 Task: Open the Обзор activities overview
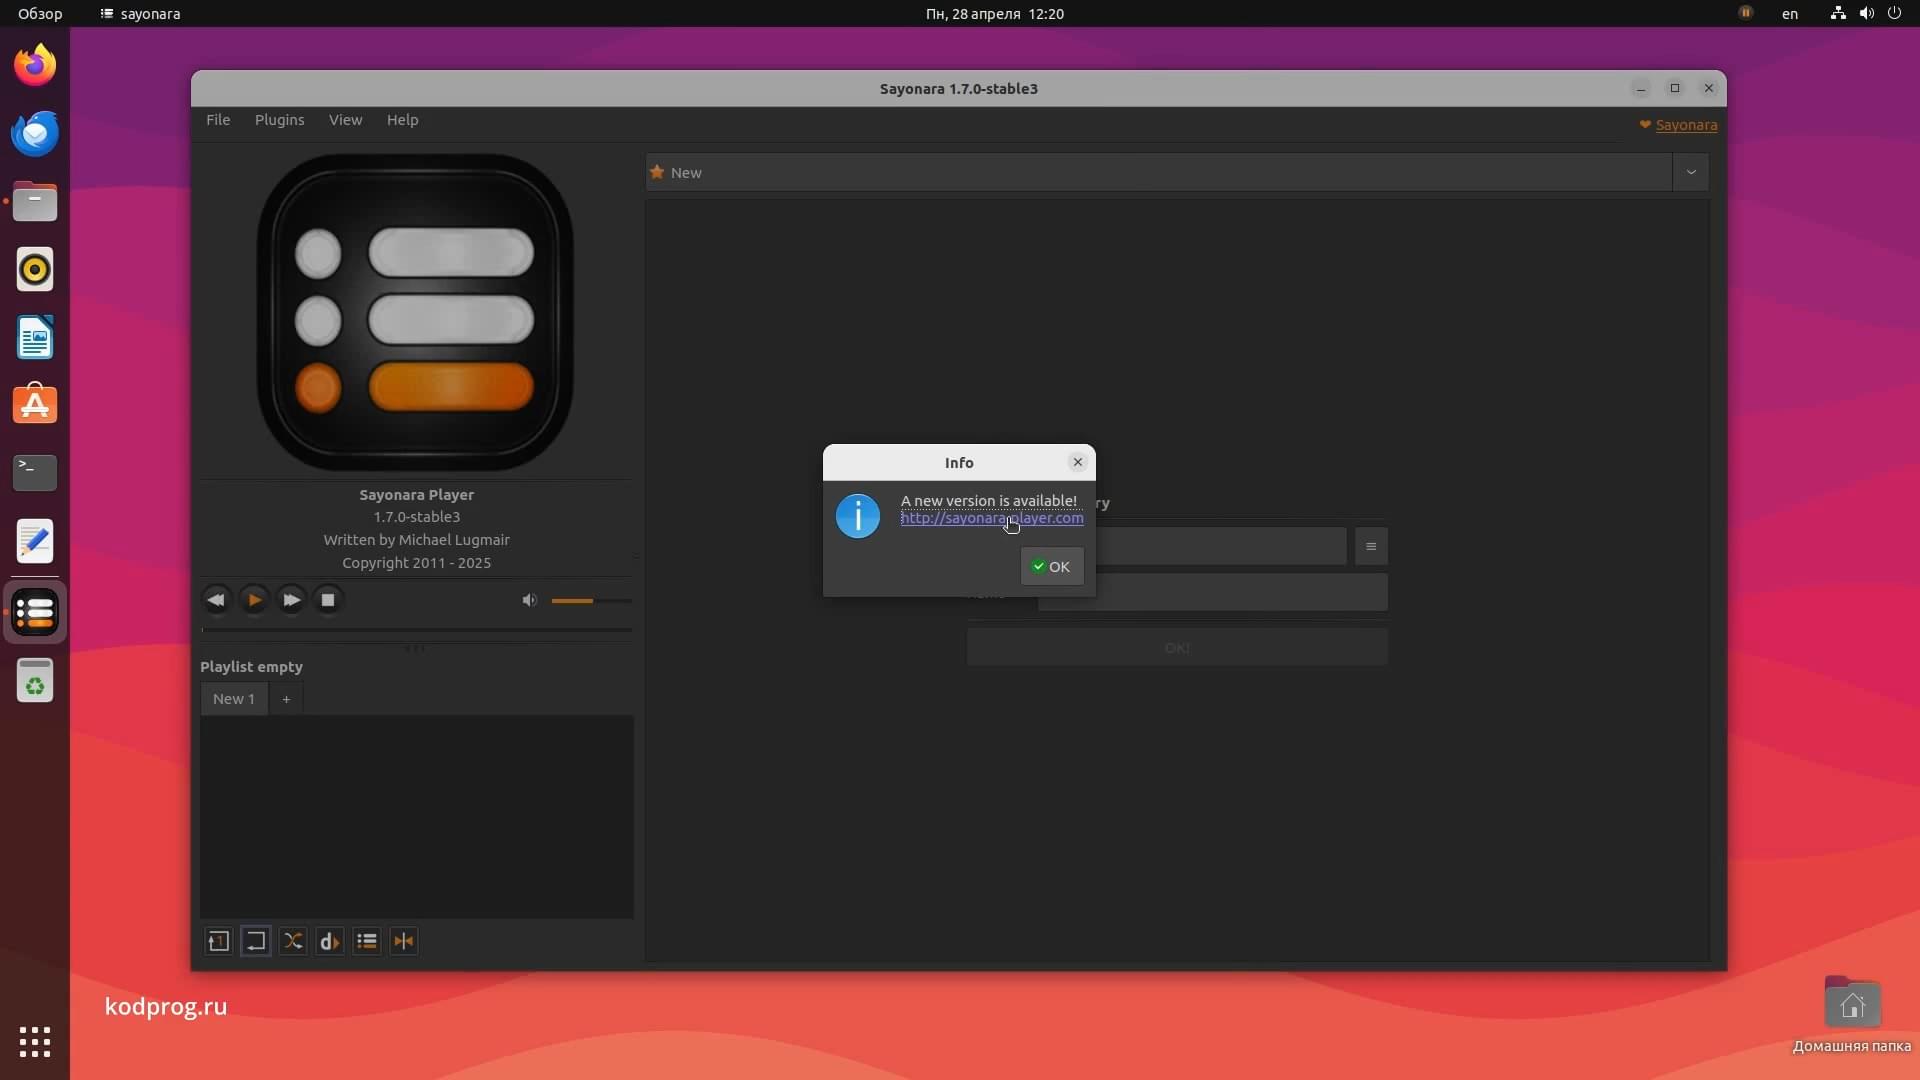pos(40,14)
